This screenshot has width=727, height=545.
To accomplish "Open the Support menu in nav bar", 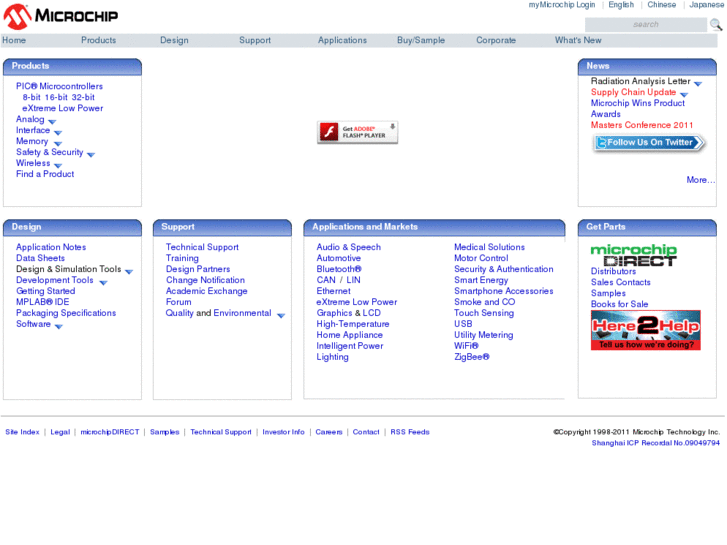I will [x=255, y=40].
